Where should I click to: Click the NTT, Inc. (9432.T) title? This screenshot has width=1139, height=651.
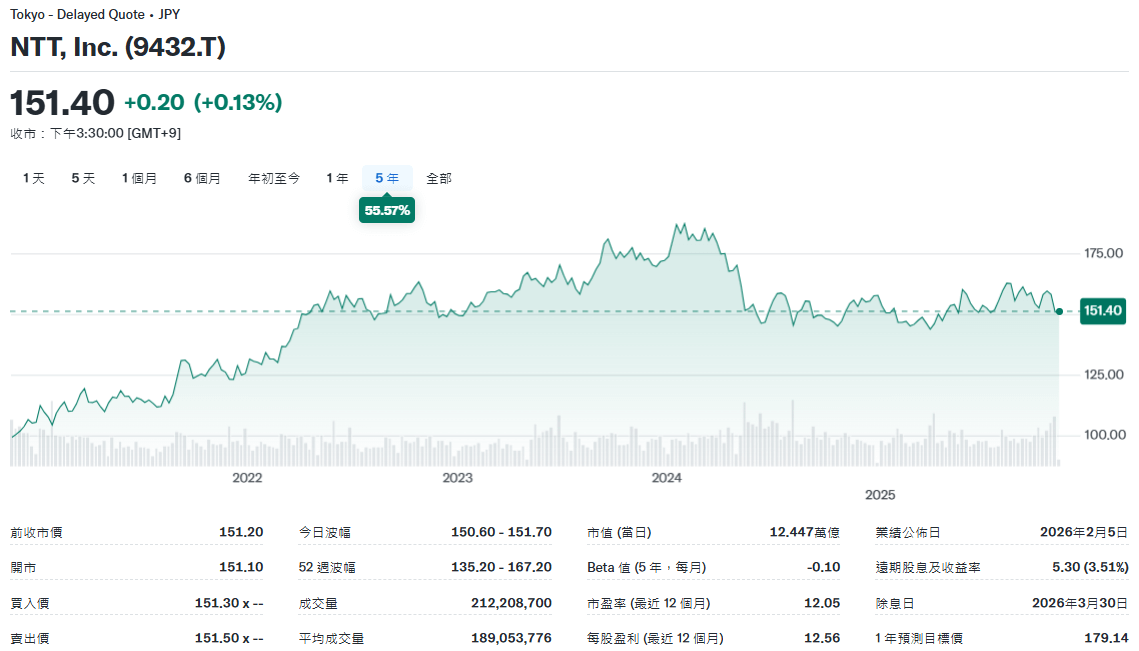click(117, 47)
